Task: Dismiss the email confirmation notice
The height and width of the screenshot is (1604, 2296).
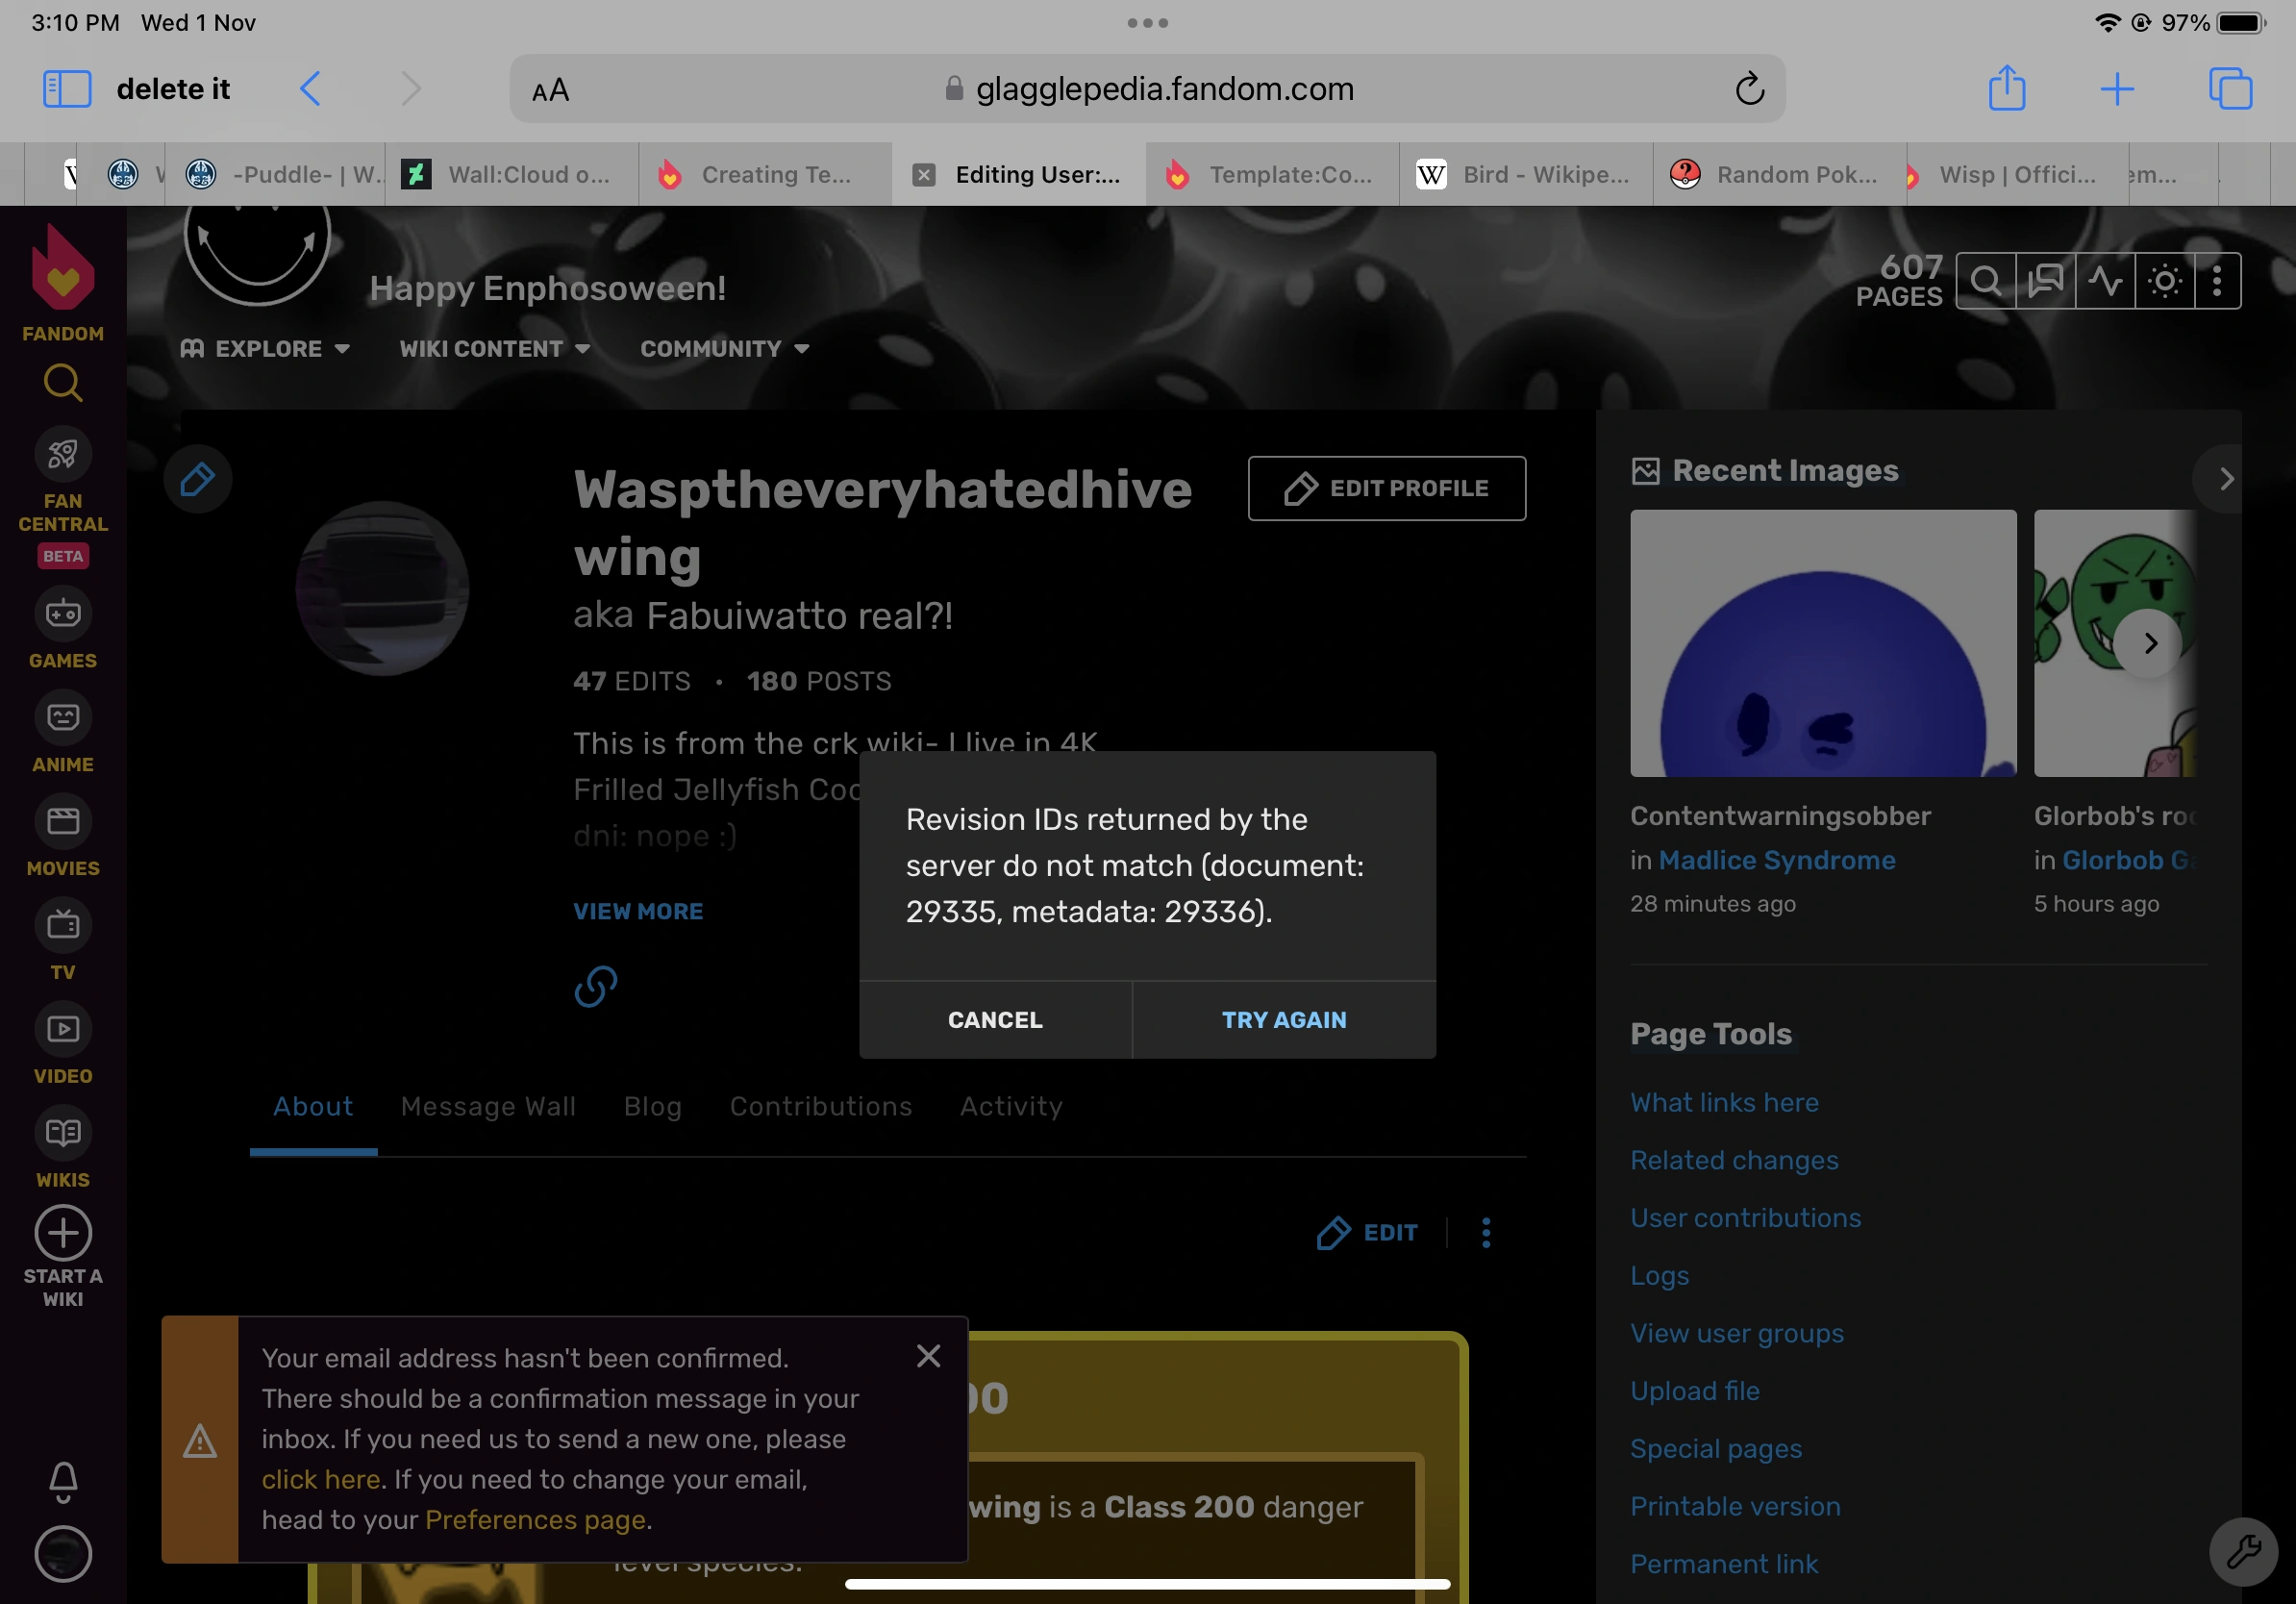Action: [928, 1356]
